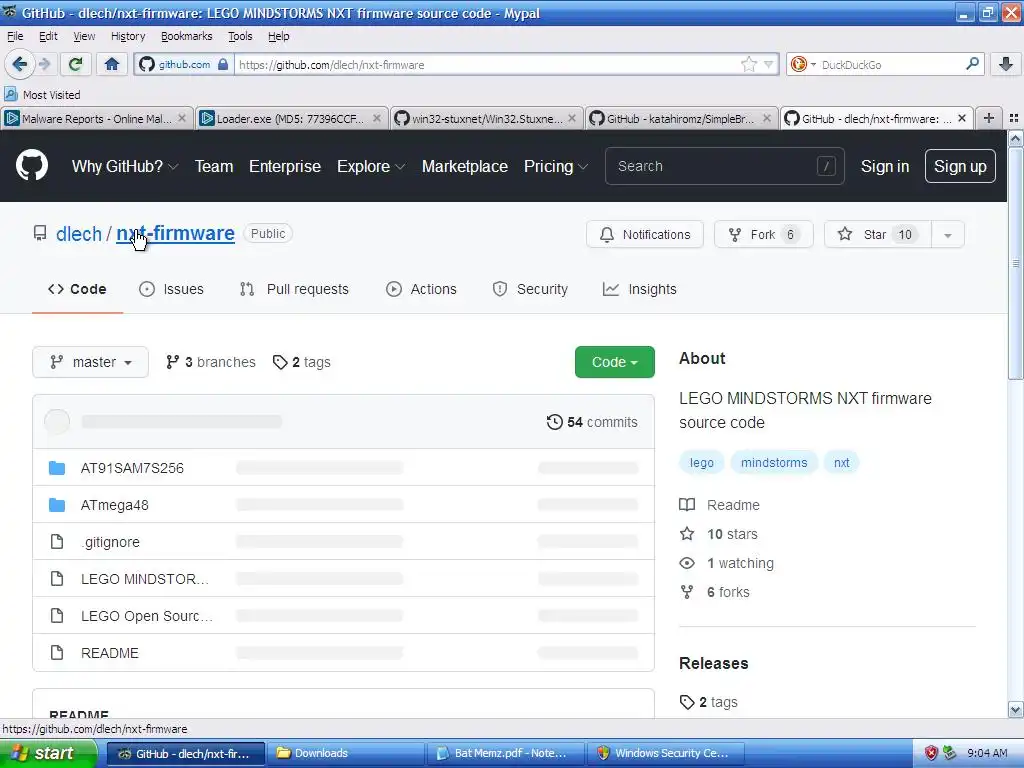Switch to the Pull requests tab

tap(294, 289)
